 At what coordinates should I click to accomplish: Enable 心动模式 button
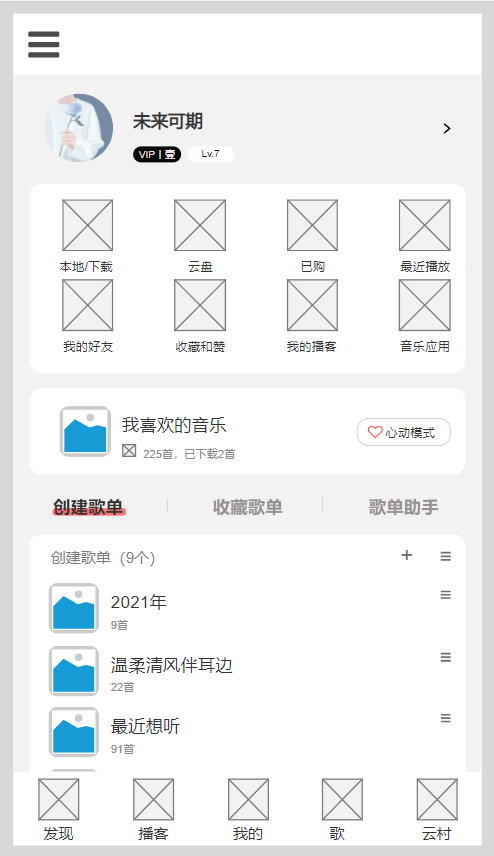(x=403, y=432)
